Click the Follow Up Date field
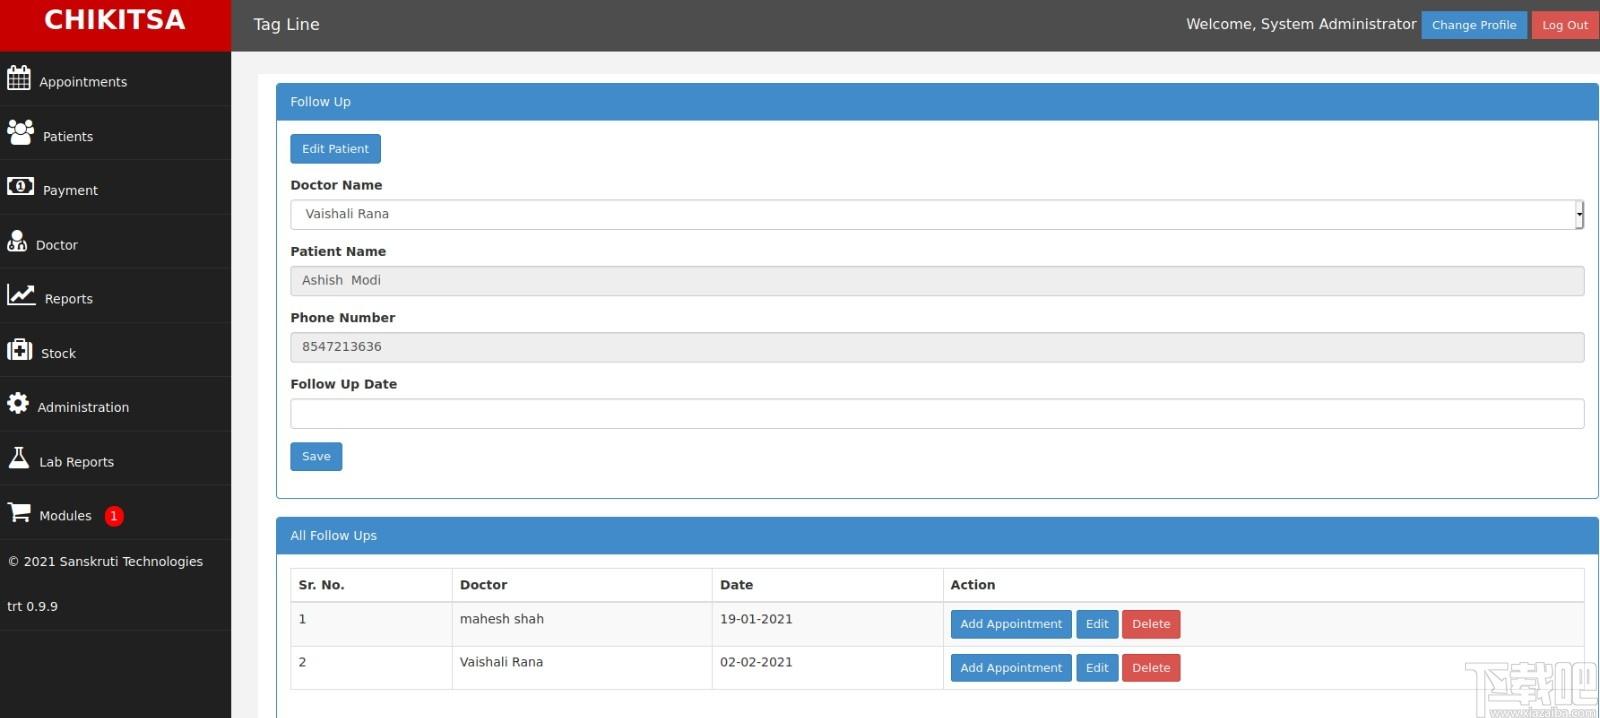 coord(937,413)
